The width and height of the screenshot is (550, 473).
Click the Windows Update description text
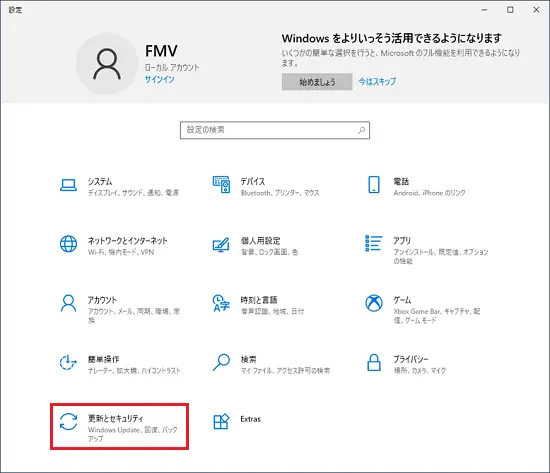click(x=133, y=434)
